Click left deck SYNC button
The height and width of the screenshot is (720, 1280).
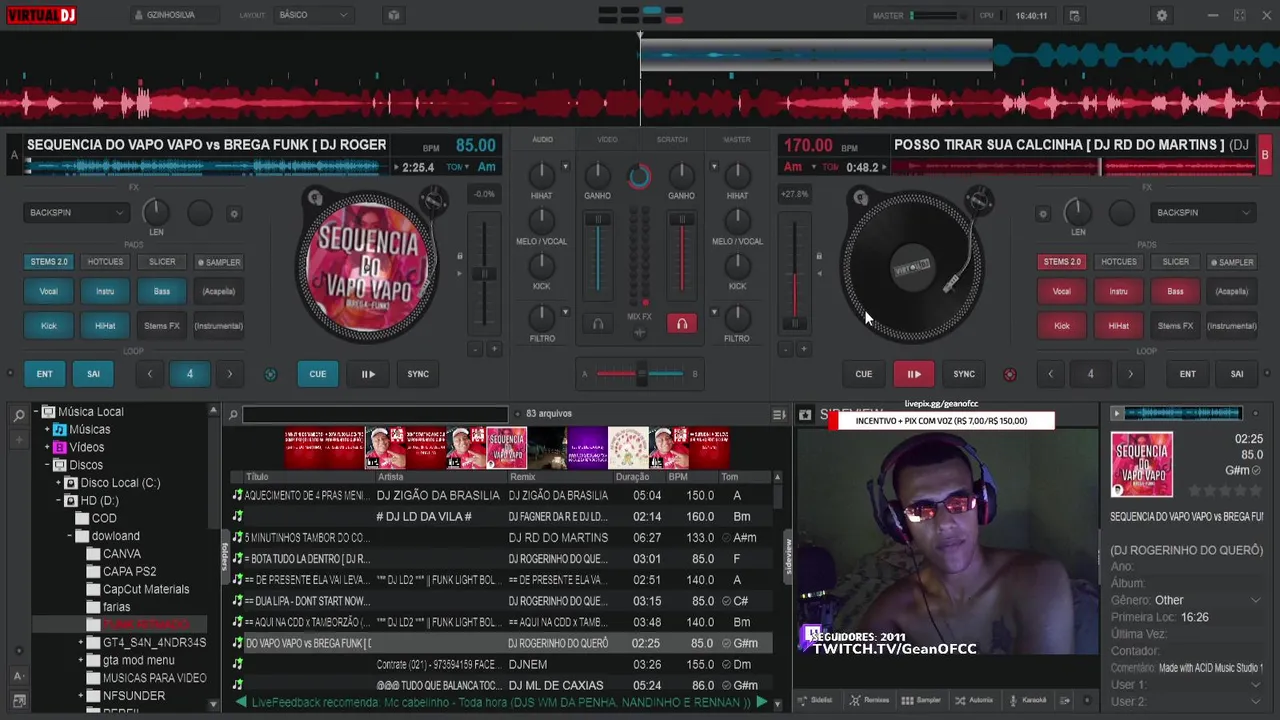tap(418, 374)
